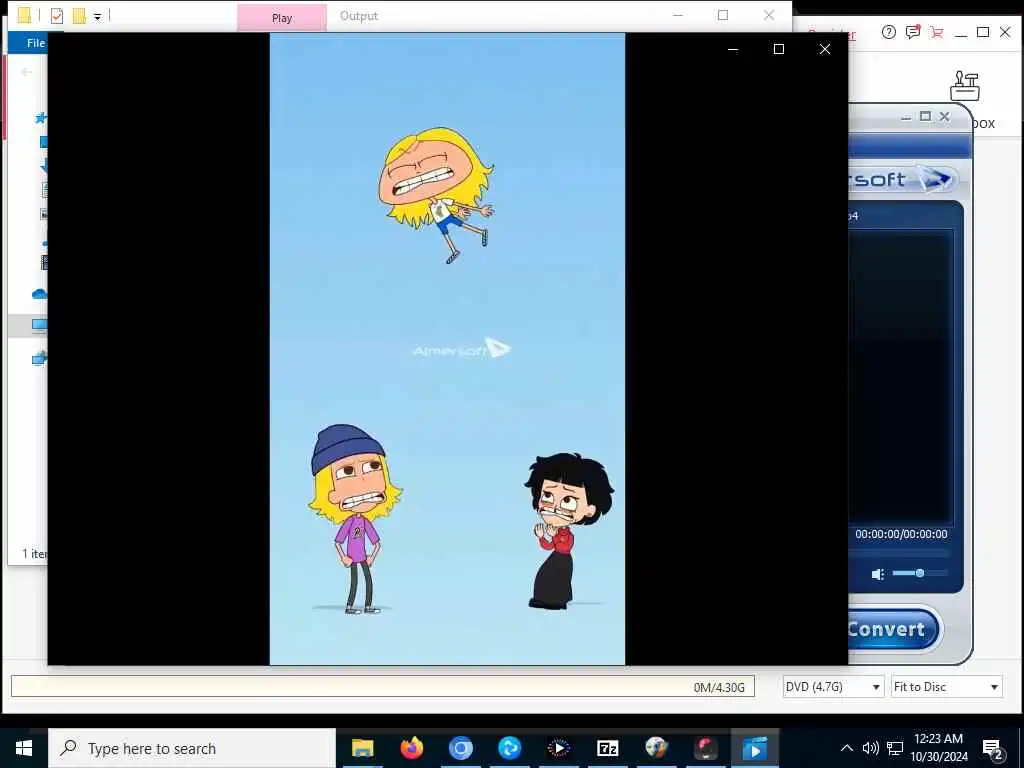
Task: Click the Properties checkmark icon in quick access toolbar
Action: click(57, 16)
